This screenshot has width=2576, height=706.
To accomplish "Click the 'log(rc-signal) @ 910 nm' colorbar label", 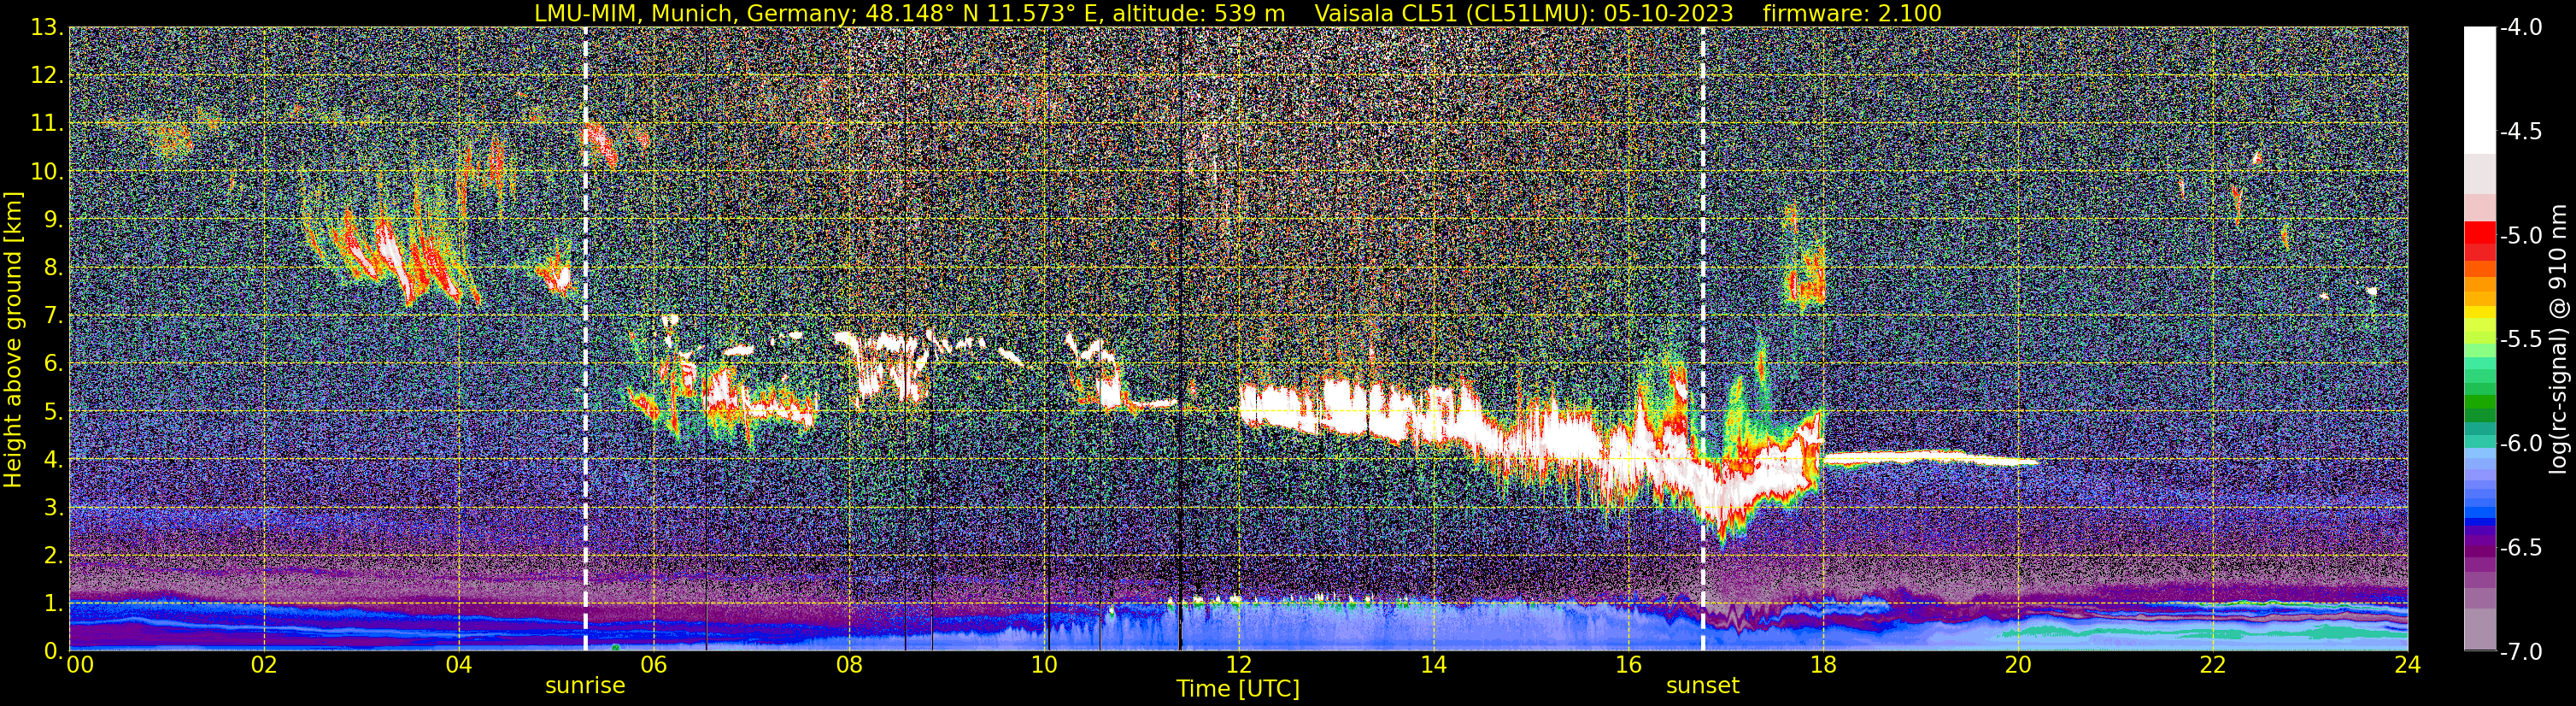I will pos(2558,339).
